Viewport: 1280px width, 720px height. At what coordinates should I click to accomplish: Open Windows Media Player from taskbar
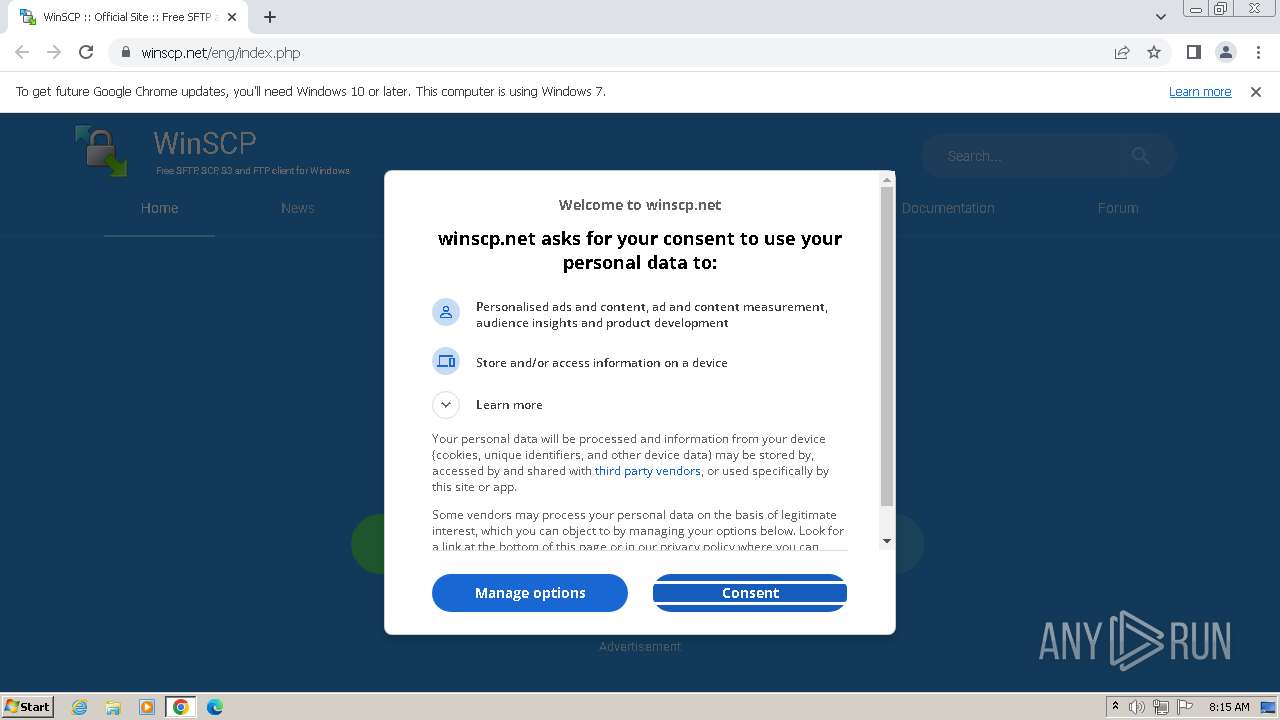pos(147,707)
